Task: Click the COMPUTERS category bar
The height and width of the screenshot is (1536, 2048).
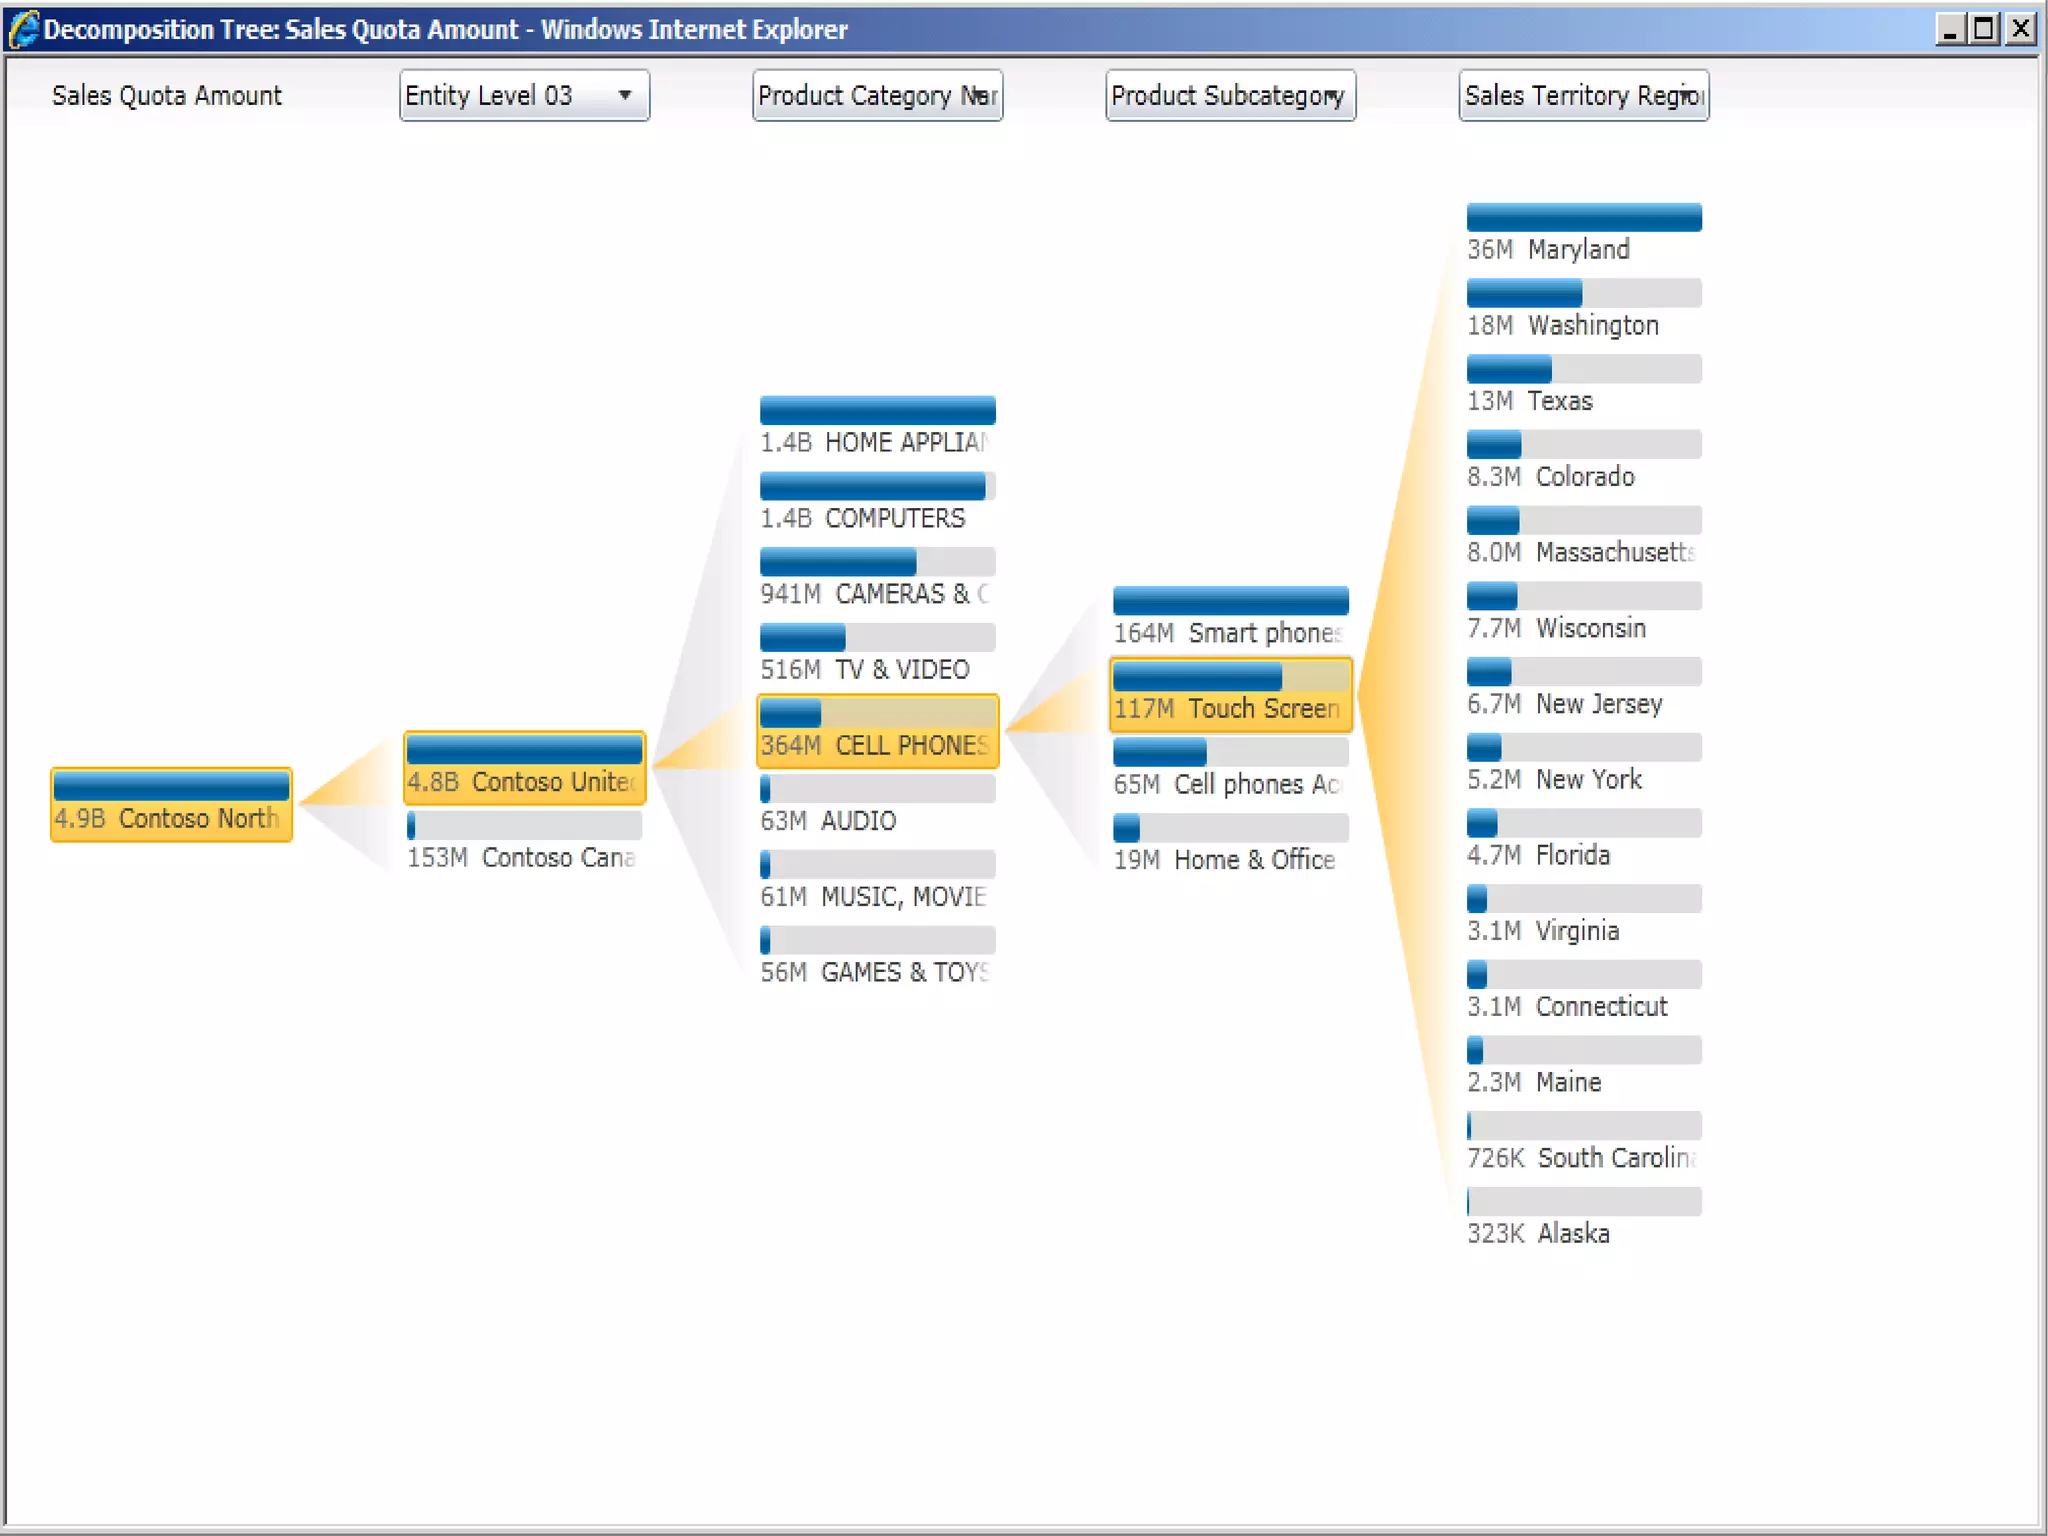Action: [x=877, y=487]
